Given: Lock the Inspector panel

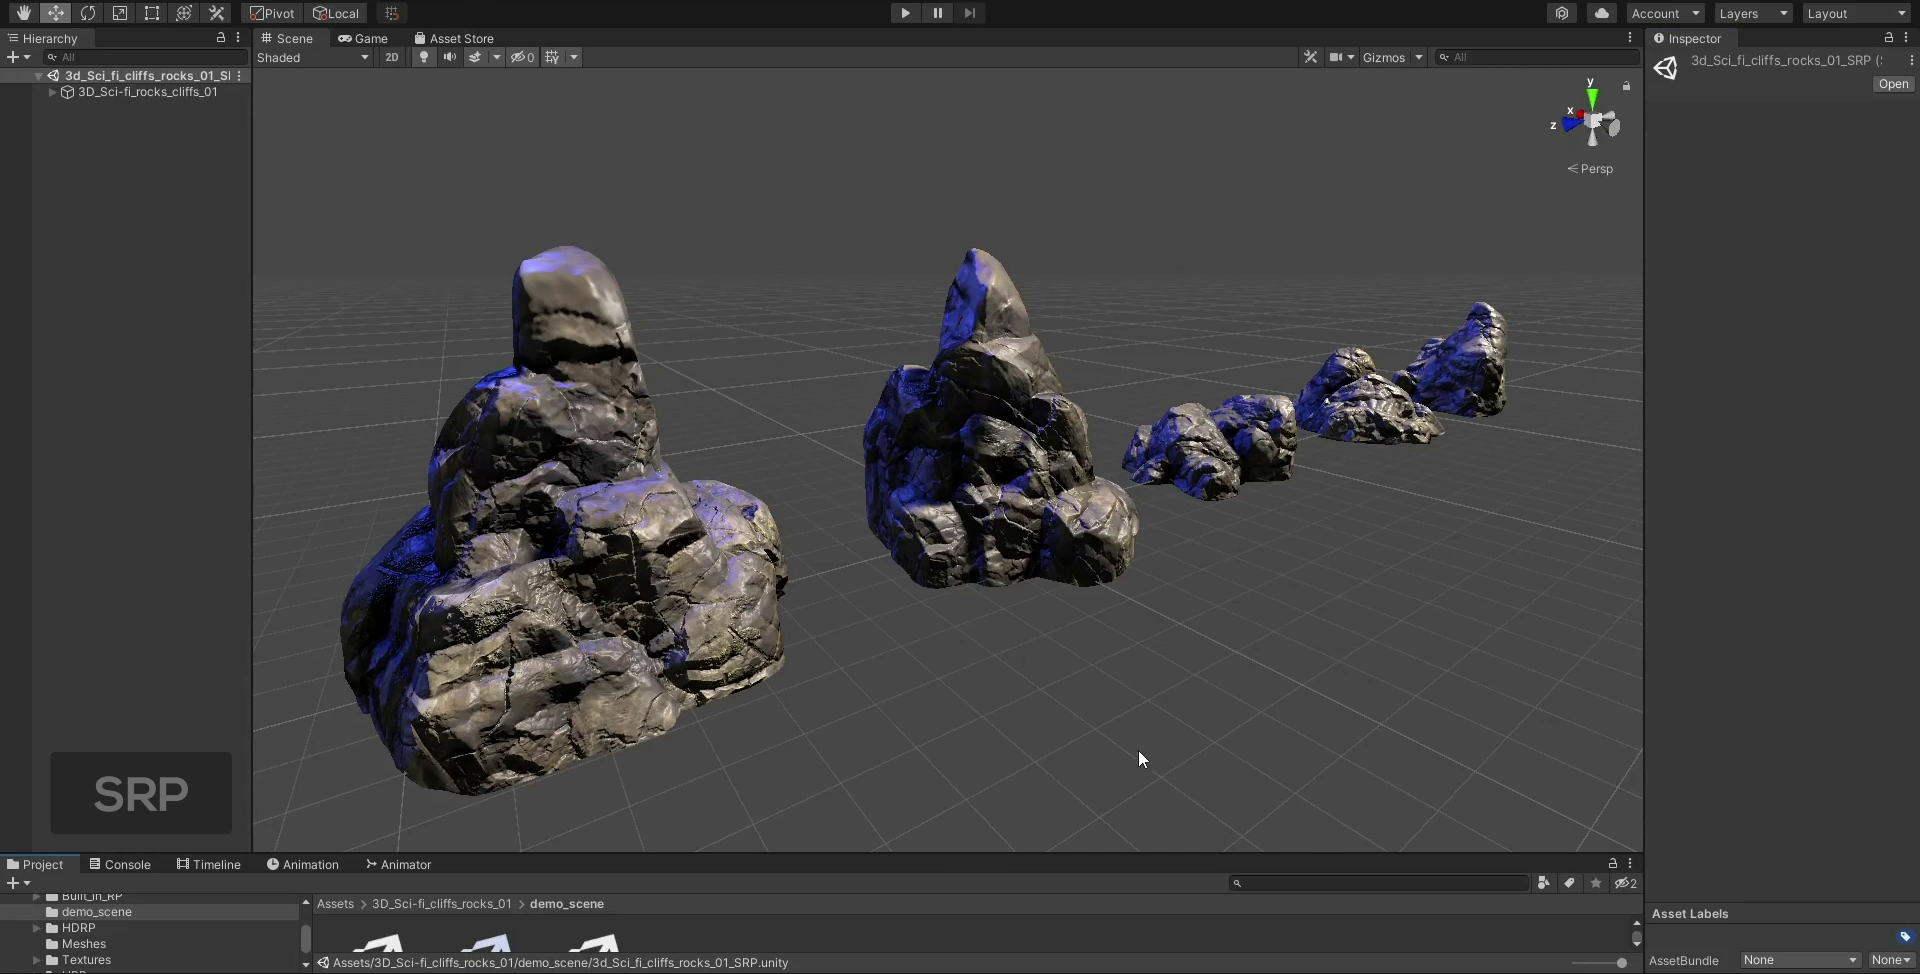Looking at the screenshot, I should point(1889,37).
